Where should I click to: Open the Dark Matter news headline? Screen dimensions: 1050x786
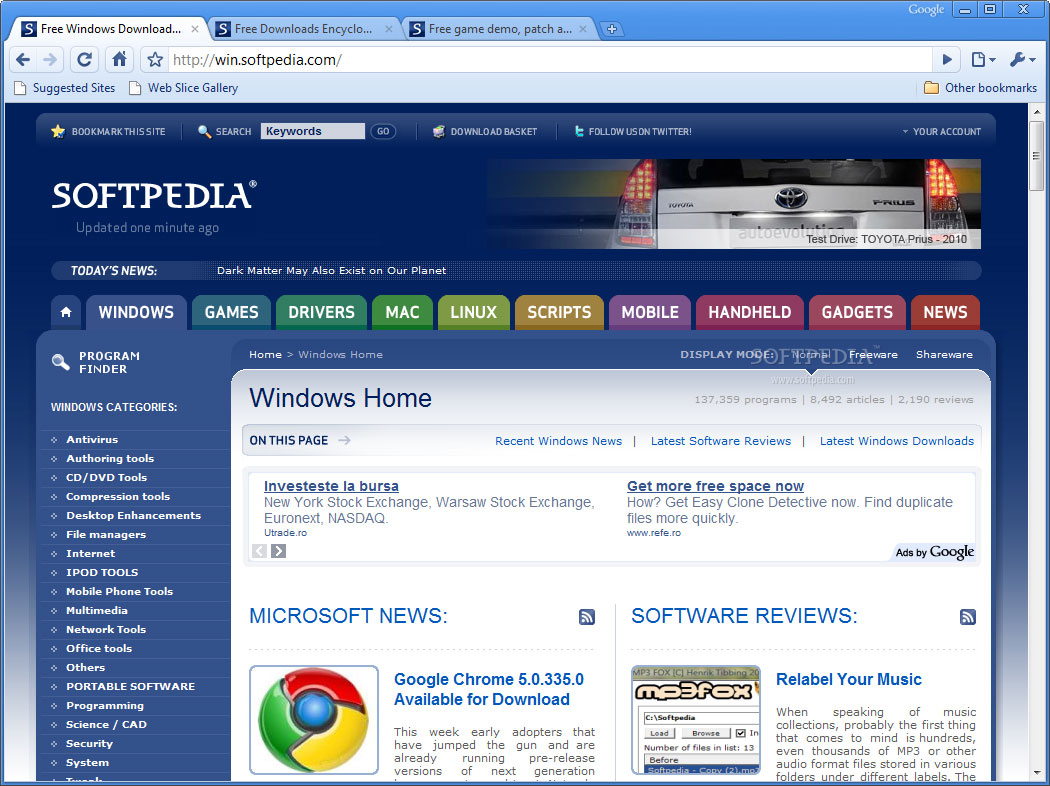point(331,270)
